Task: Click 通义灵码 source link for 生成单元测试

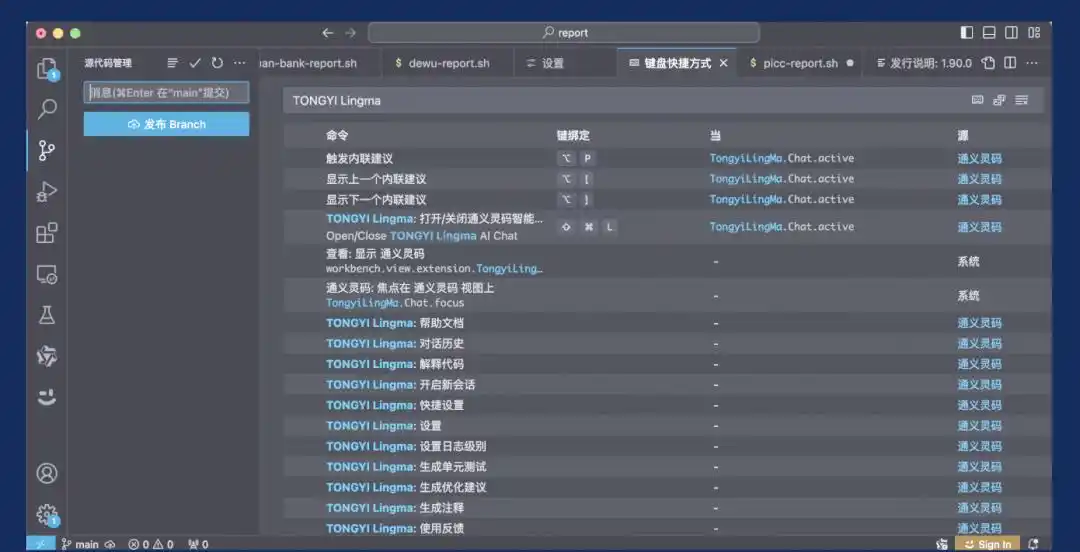Action: (979, 467)
